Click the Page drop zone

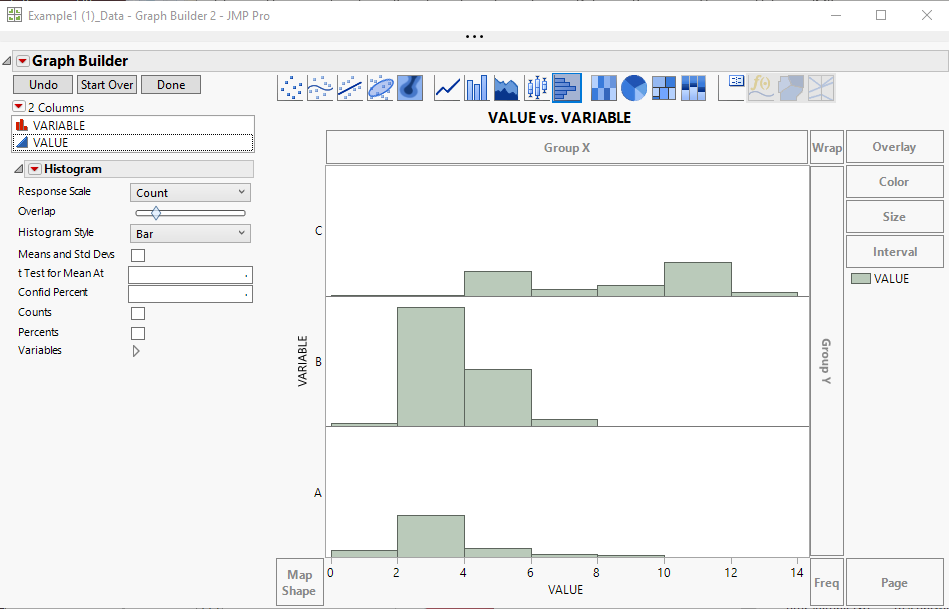point(895,582)
